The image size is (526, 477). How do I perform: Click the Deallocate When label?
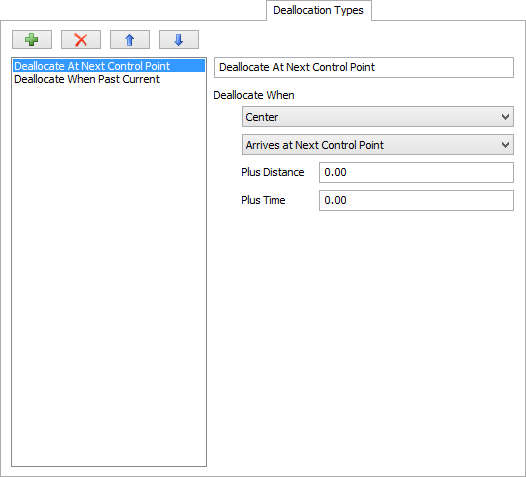254,95
